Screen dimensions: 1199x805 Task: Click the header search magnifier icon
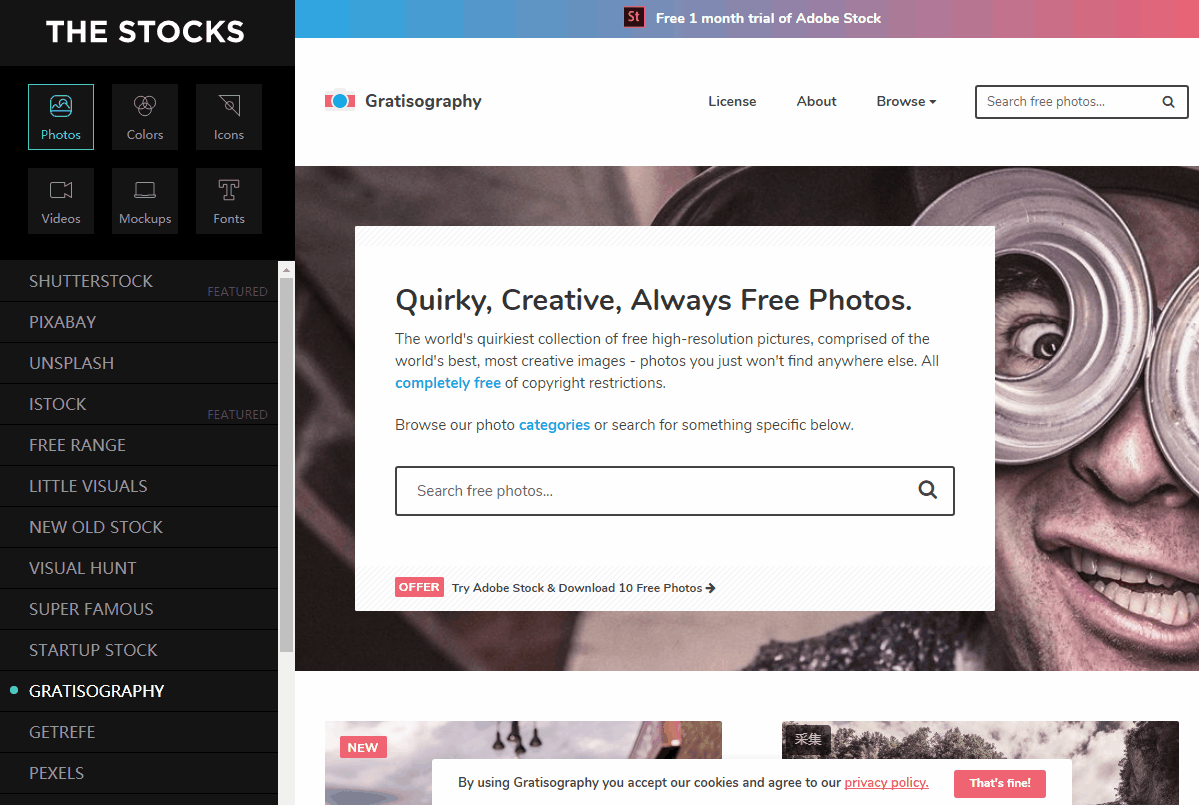tap(1168, 102)
